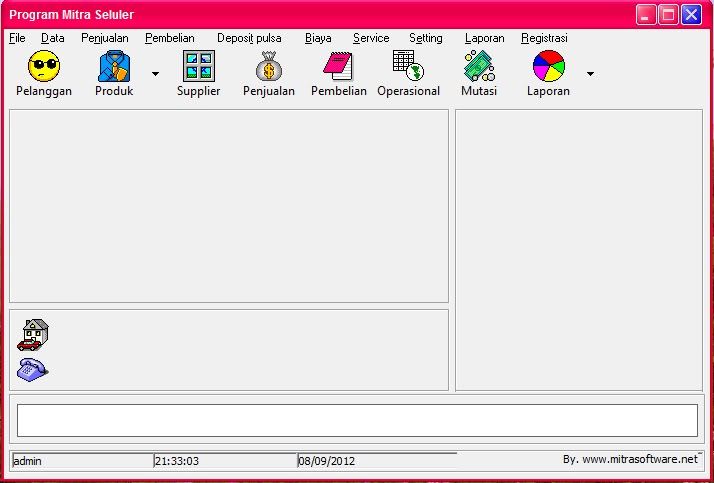Open the Laporan menu in menu bar
The height and width of the screenshot is (483, 714).
(x=484, y=38)
